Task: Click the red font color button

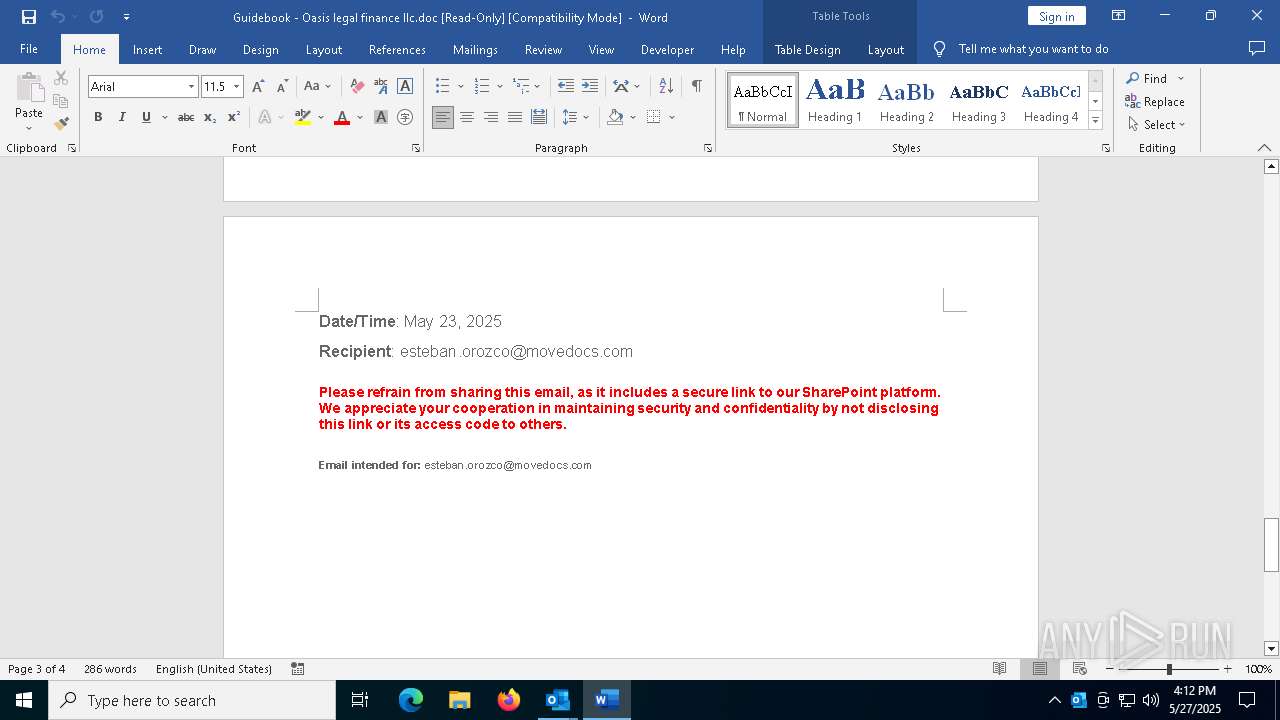Action: pos(342,117)
